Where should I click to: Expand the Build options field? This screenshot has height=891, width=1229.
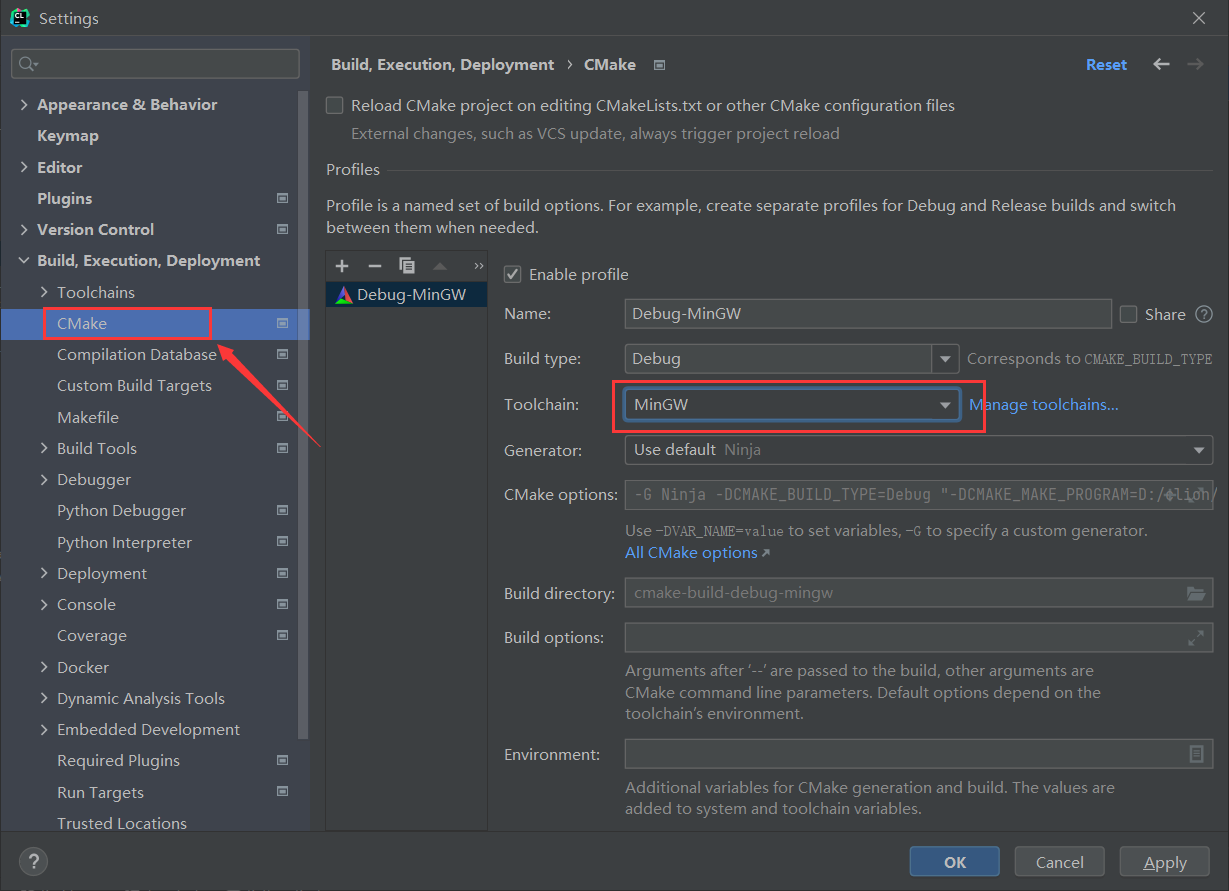coord(1196,637)
